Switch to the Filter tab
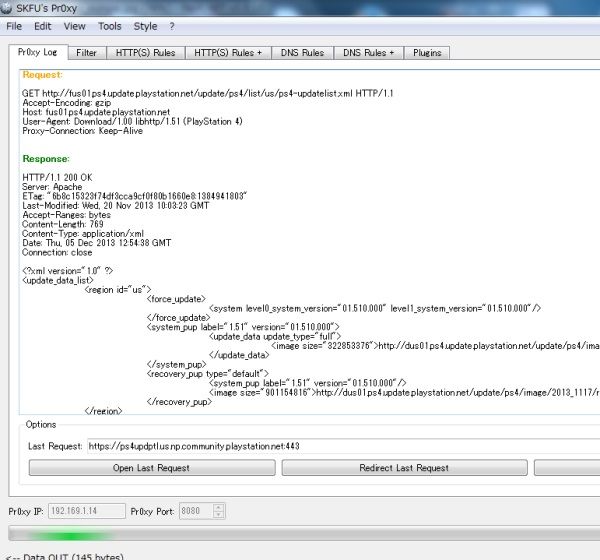Viewport: 600px width, 560px height. tap(86, 53)
